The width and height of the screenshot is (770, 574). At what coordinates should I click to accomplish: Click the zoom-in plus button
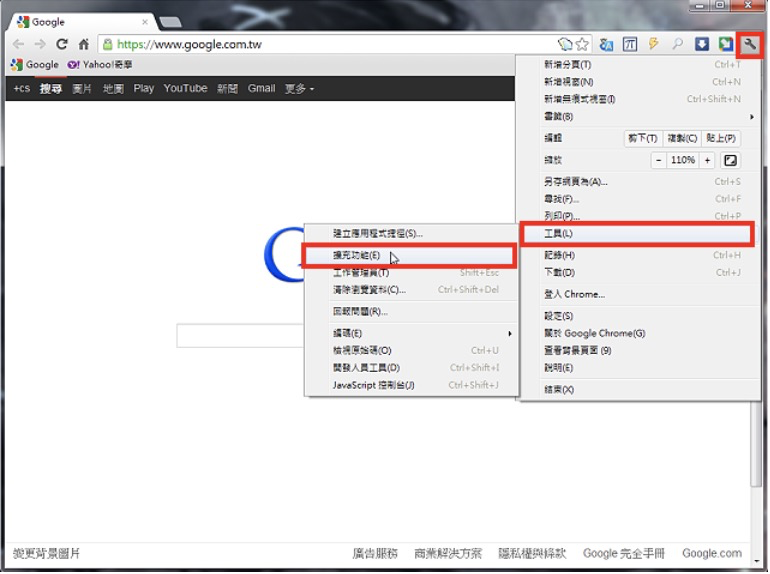(x=707, y=160)
